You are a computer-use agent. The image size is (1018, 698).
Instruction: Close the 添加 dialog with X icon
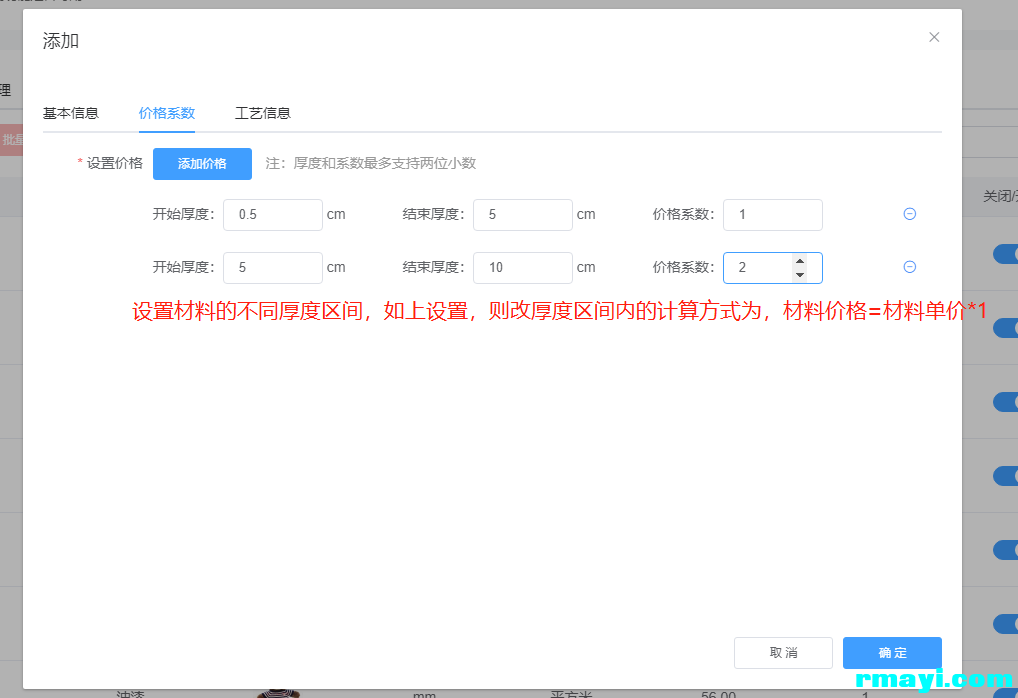click(934, 37)
